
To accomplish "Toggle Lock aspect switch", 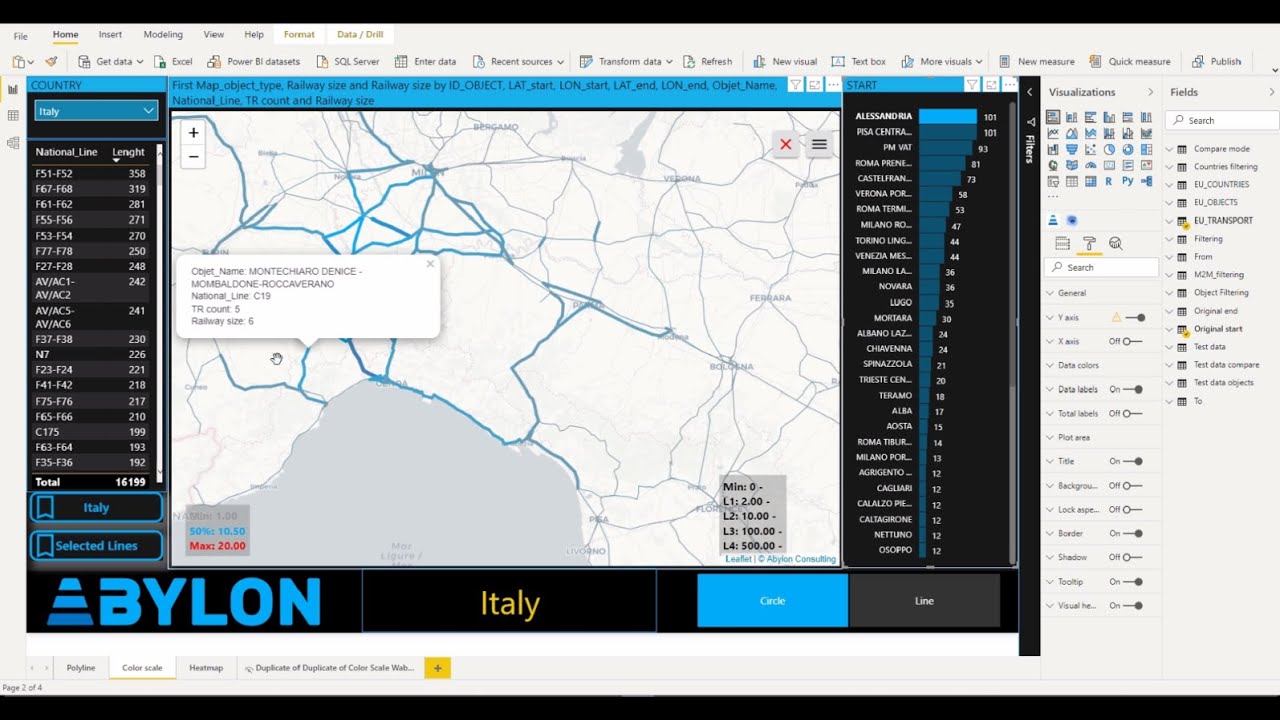I will click(1132, 509).
